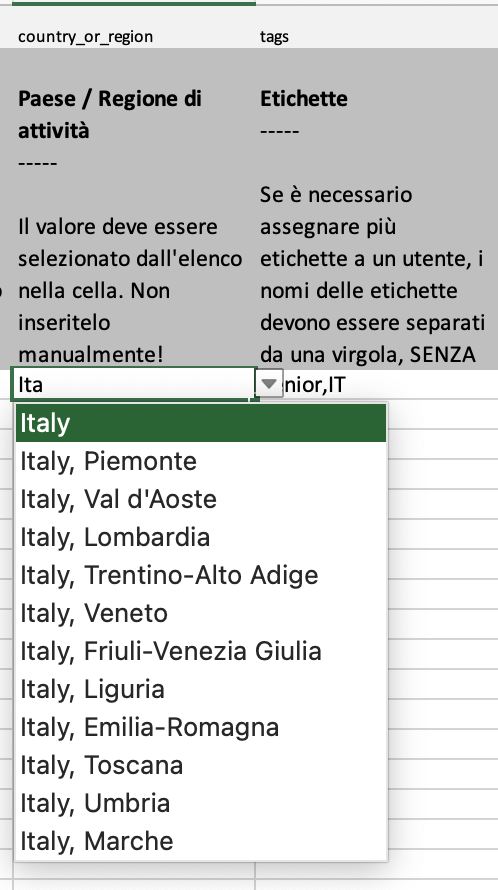The width and height of the screenshot is (498, 890).
Task: Choose Italy, Liguria from dropdown
Action: point(201,689)
